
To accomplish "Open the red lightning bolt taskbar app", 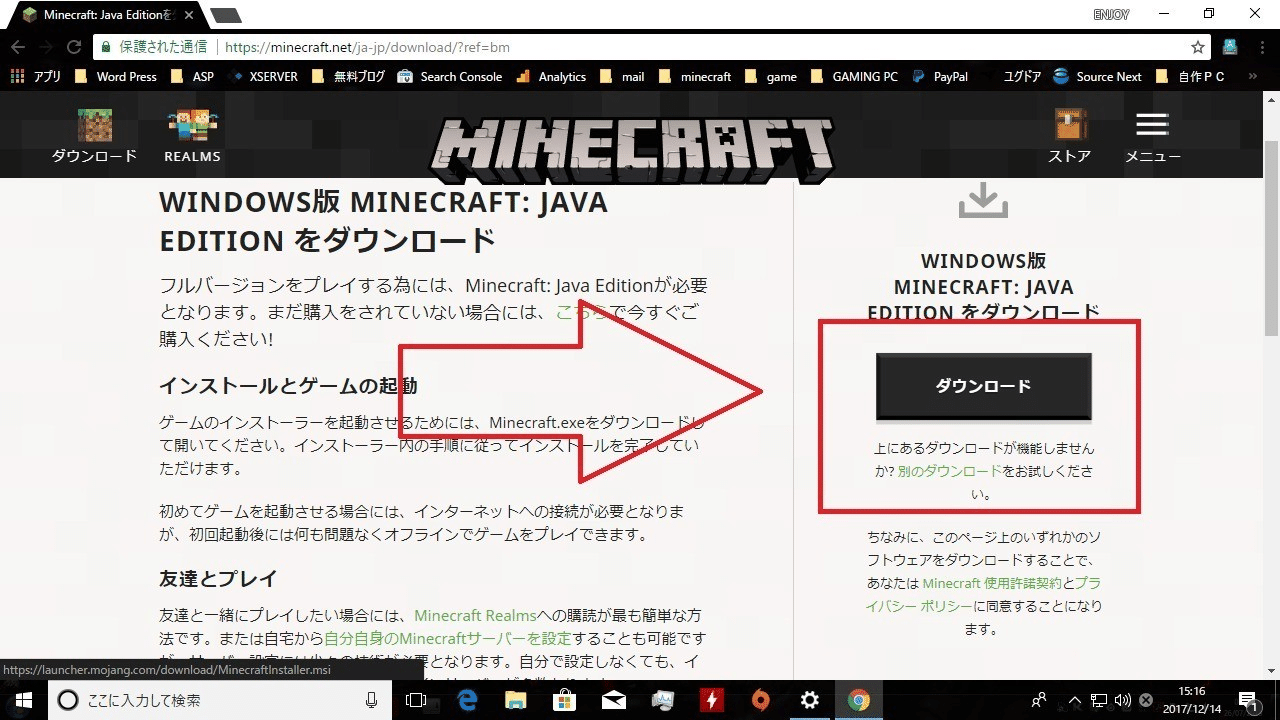I will point(712,700).
